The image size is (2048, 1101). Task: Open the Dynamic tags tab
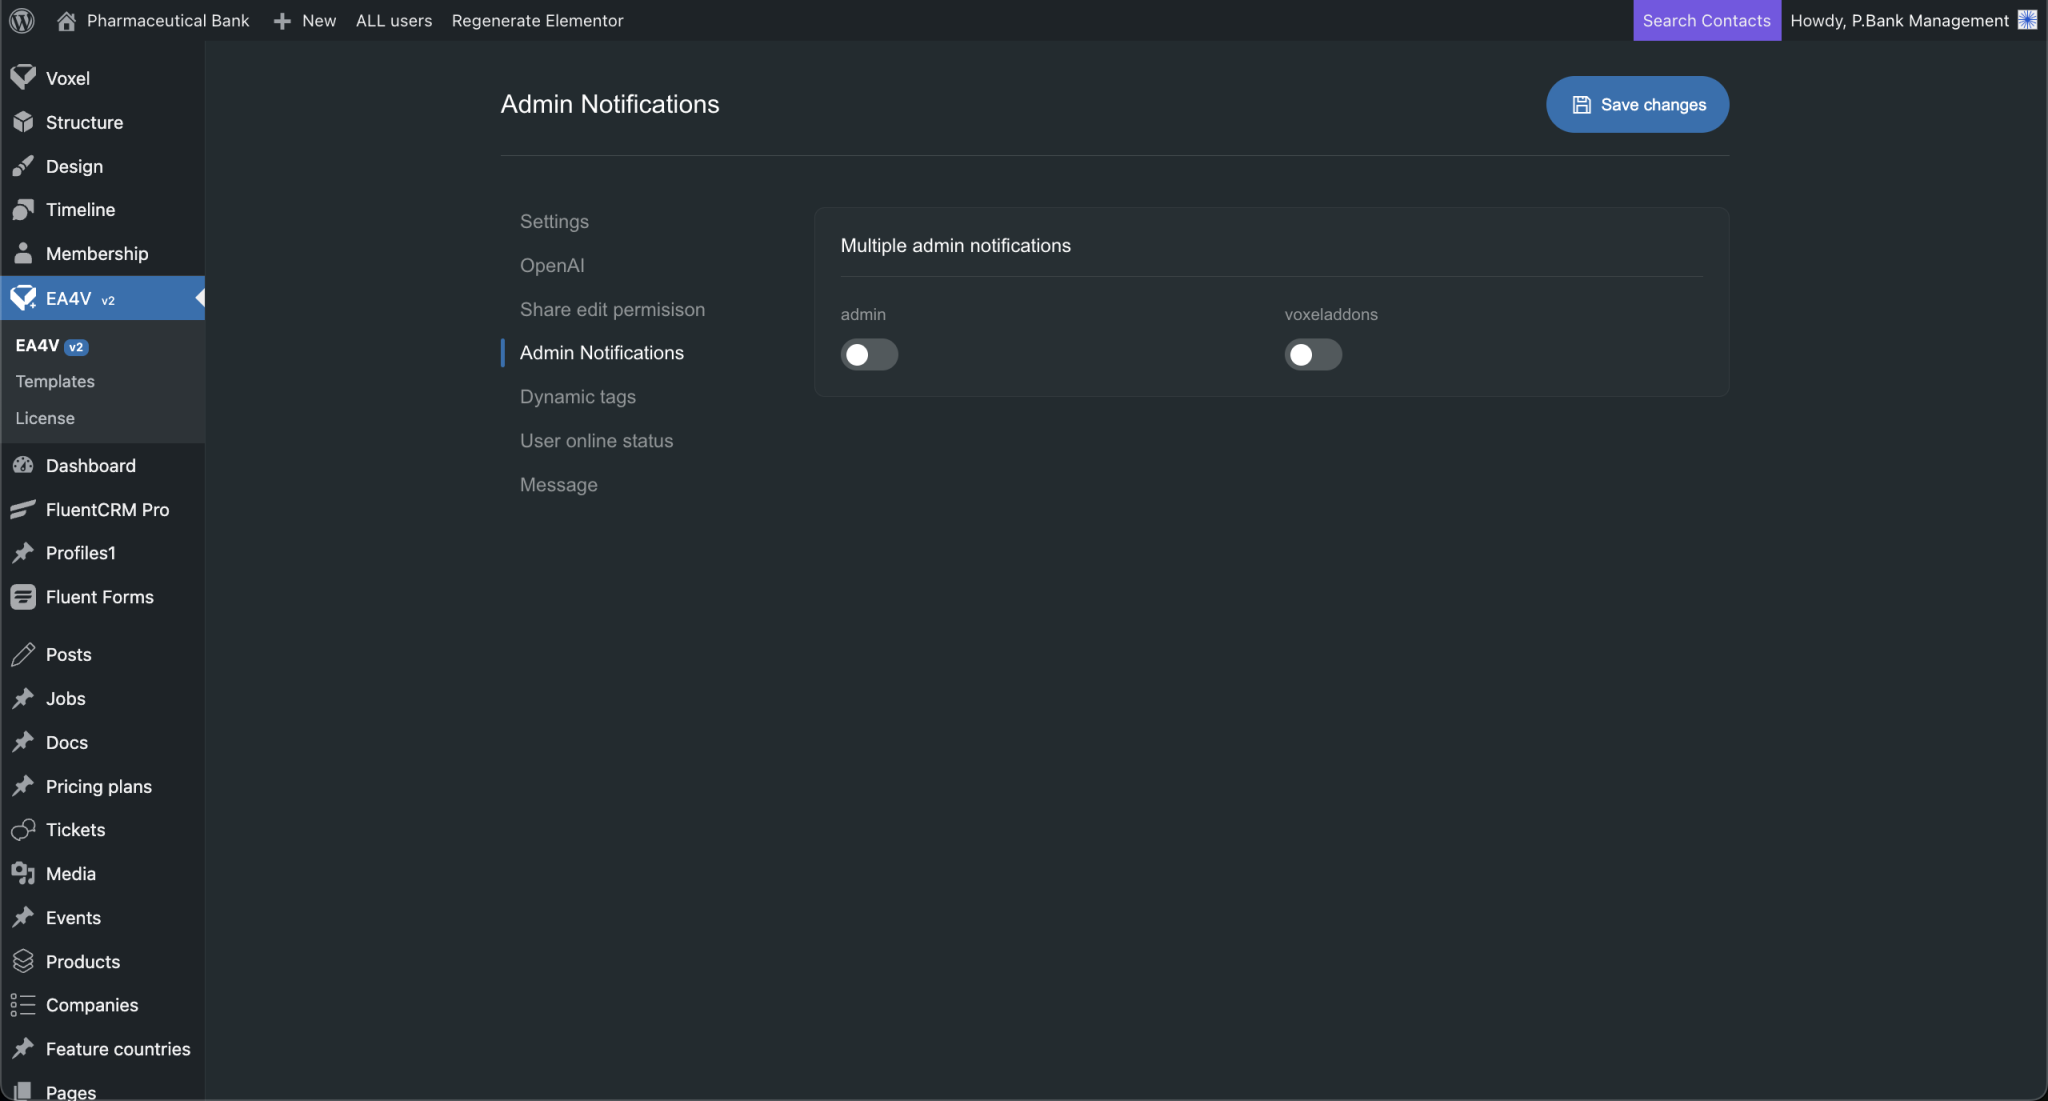click(577, 397)
